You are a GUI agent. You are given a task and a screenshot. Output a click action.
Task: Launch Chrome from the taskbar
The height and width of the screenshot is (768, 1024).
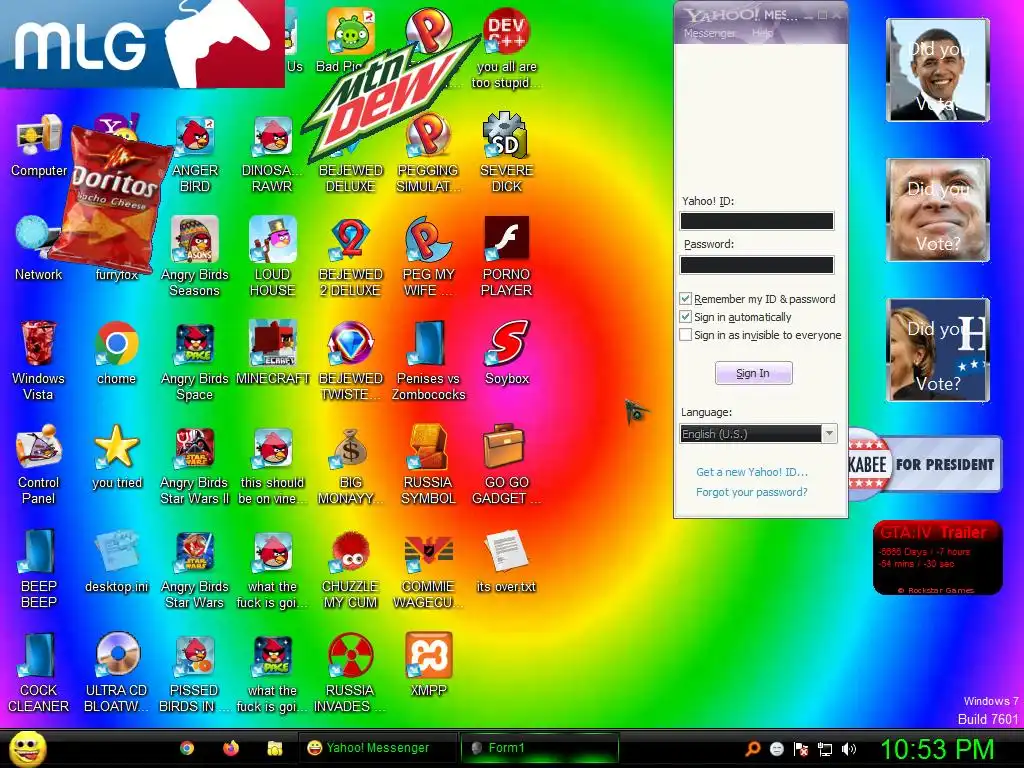[x=187, y=748]
